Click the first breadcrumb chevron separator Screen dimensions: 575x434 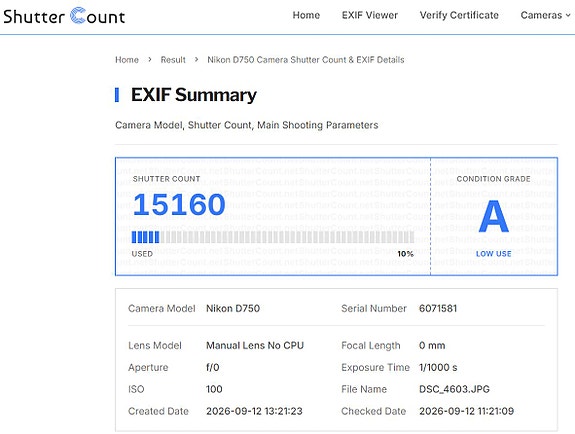pyautogui.click(x=150, y=59)
